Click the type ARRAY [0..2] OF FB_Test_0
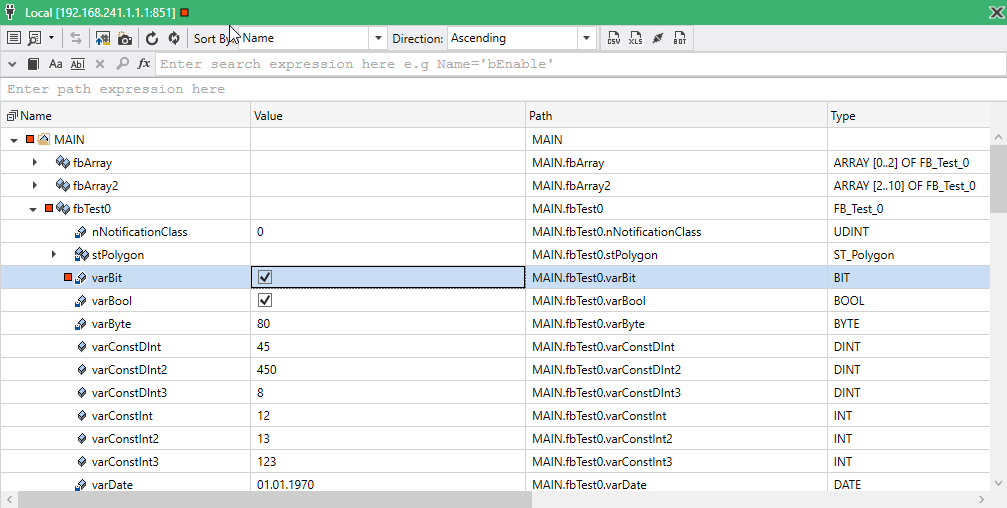This screenshot has height=508, width=1007. (901, 162)
